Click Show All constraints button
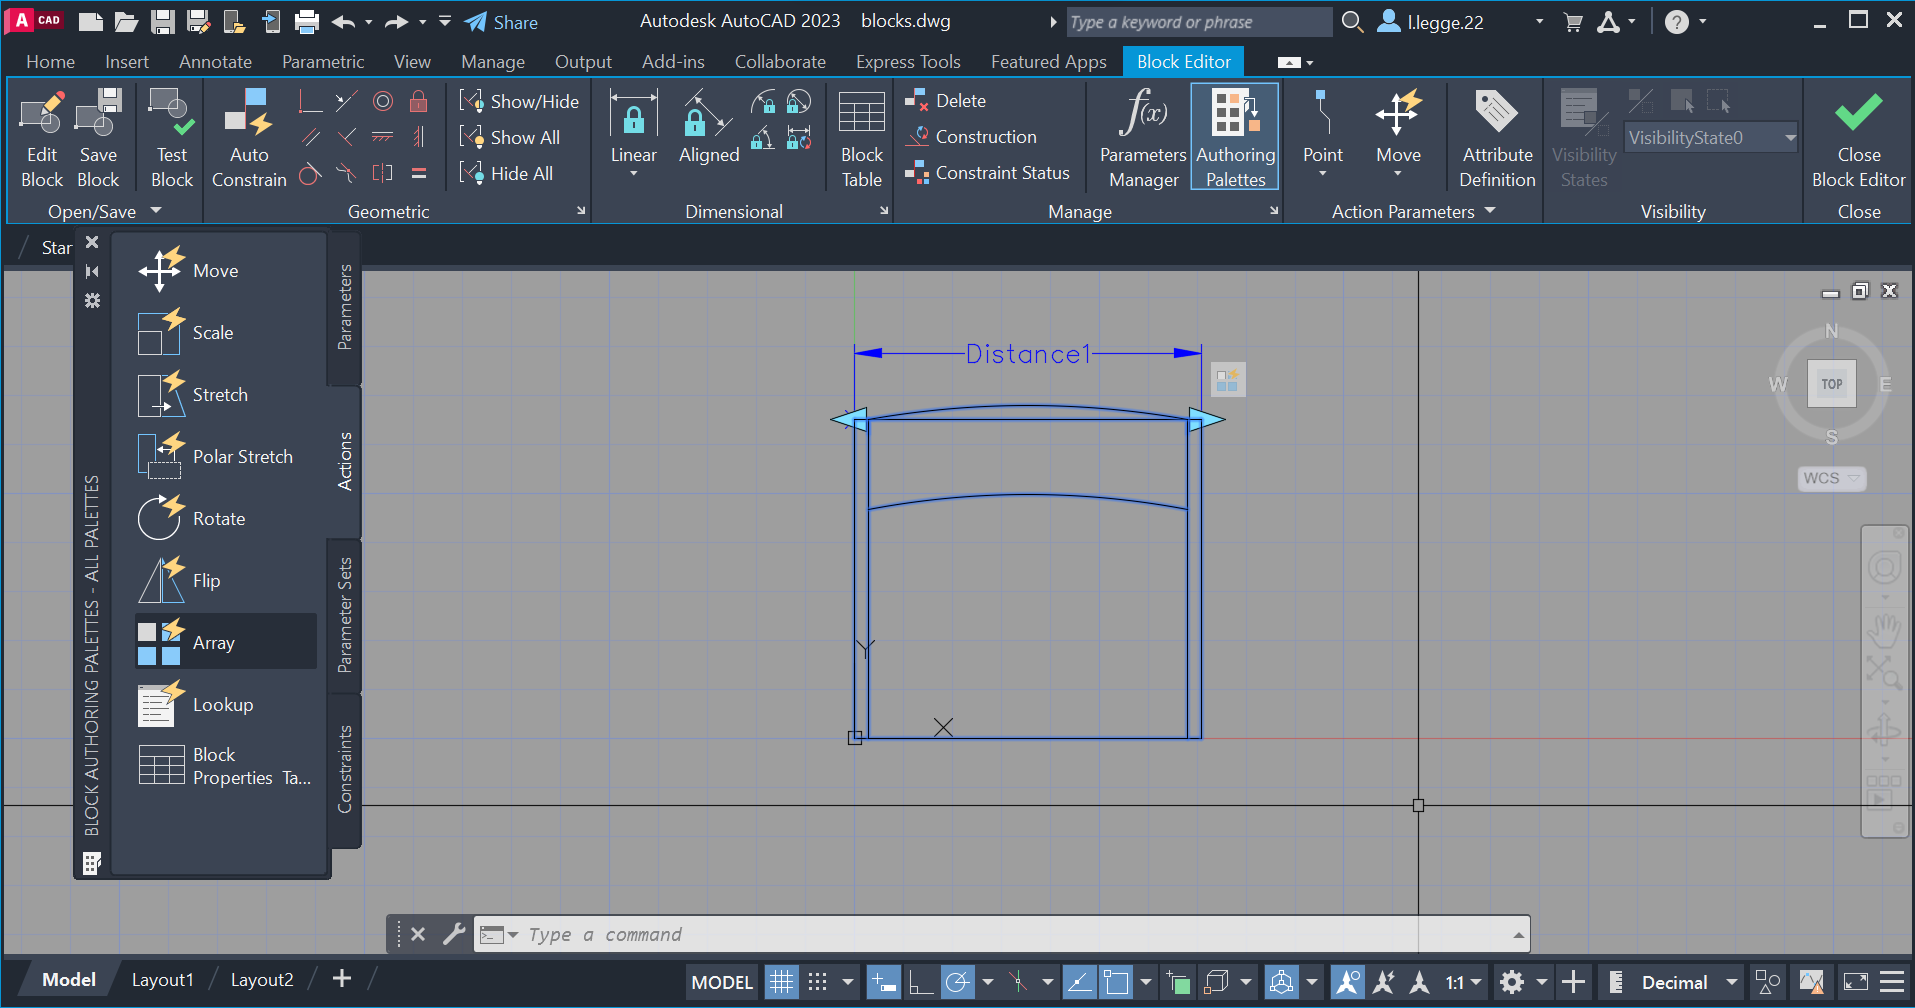Screen dimensions: 1915x1008 509,137
